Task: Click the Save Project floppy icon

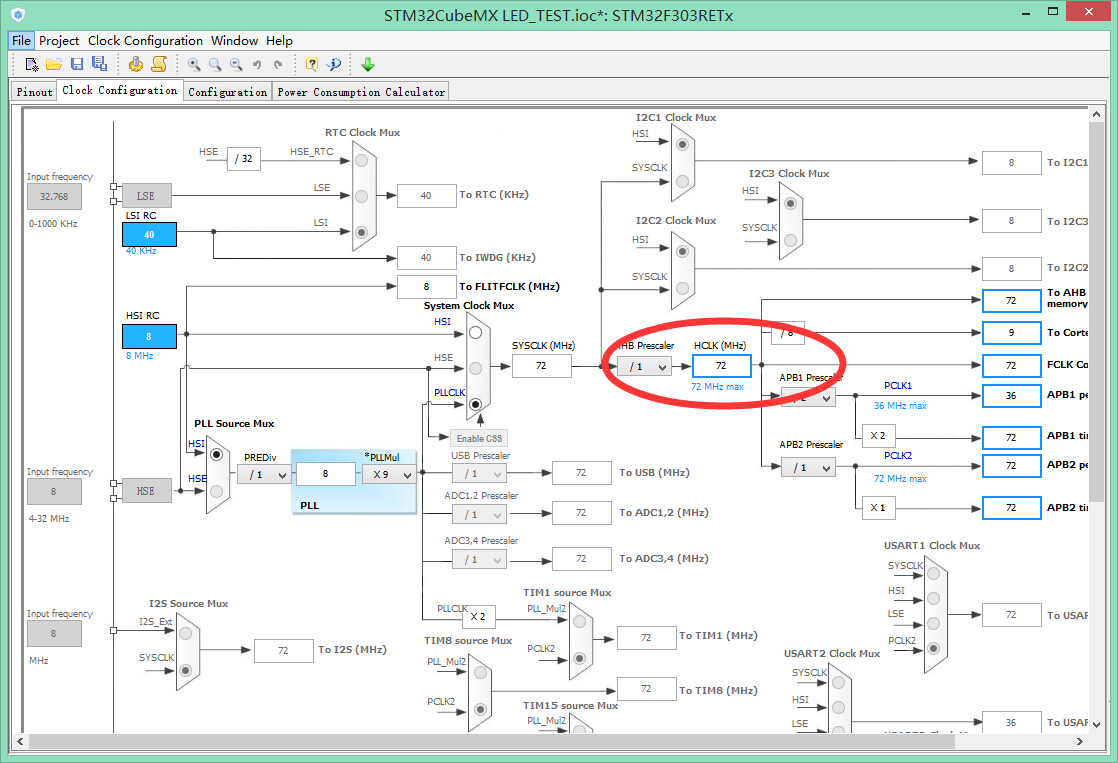Action: point(77,64)
